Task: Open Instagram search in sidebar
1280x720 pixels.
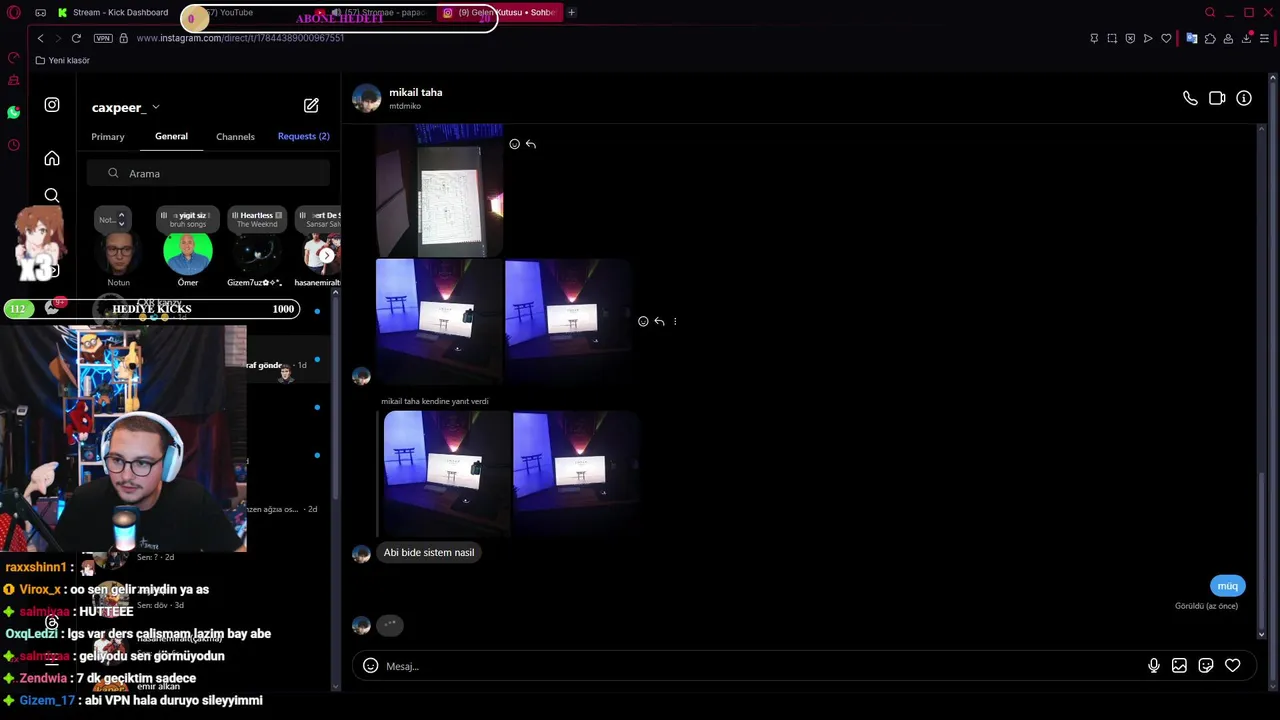Action: pyautogui.click(x=52, y=195)
